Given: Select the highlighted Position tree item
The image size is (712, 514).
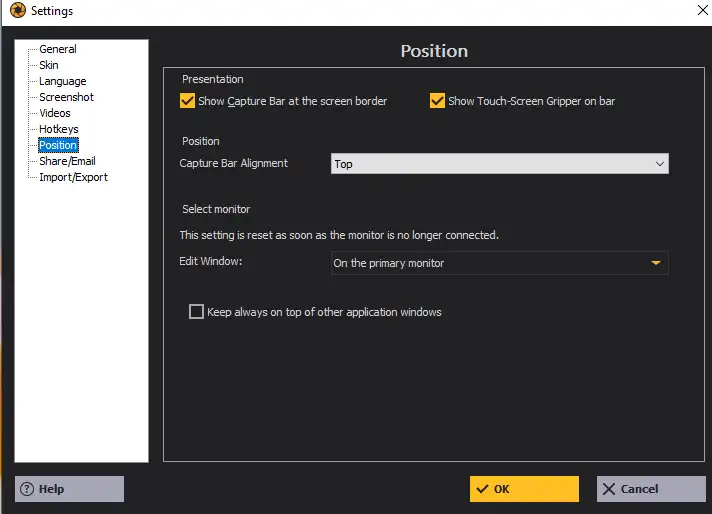Looking at the screenshot, I should [x=58, y=145].
